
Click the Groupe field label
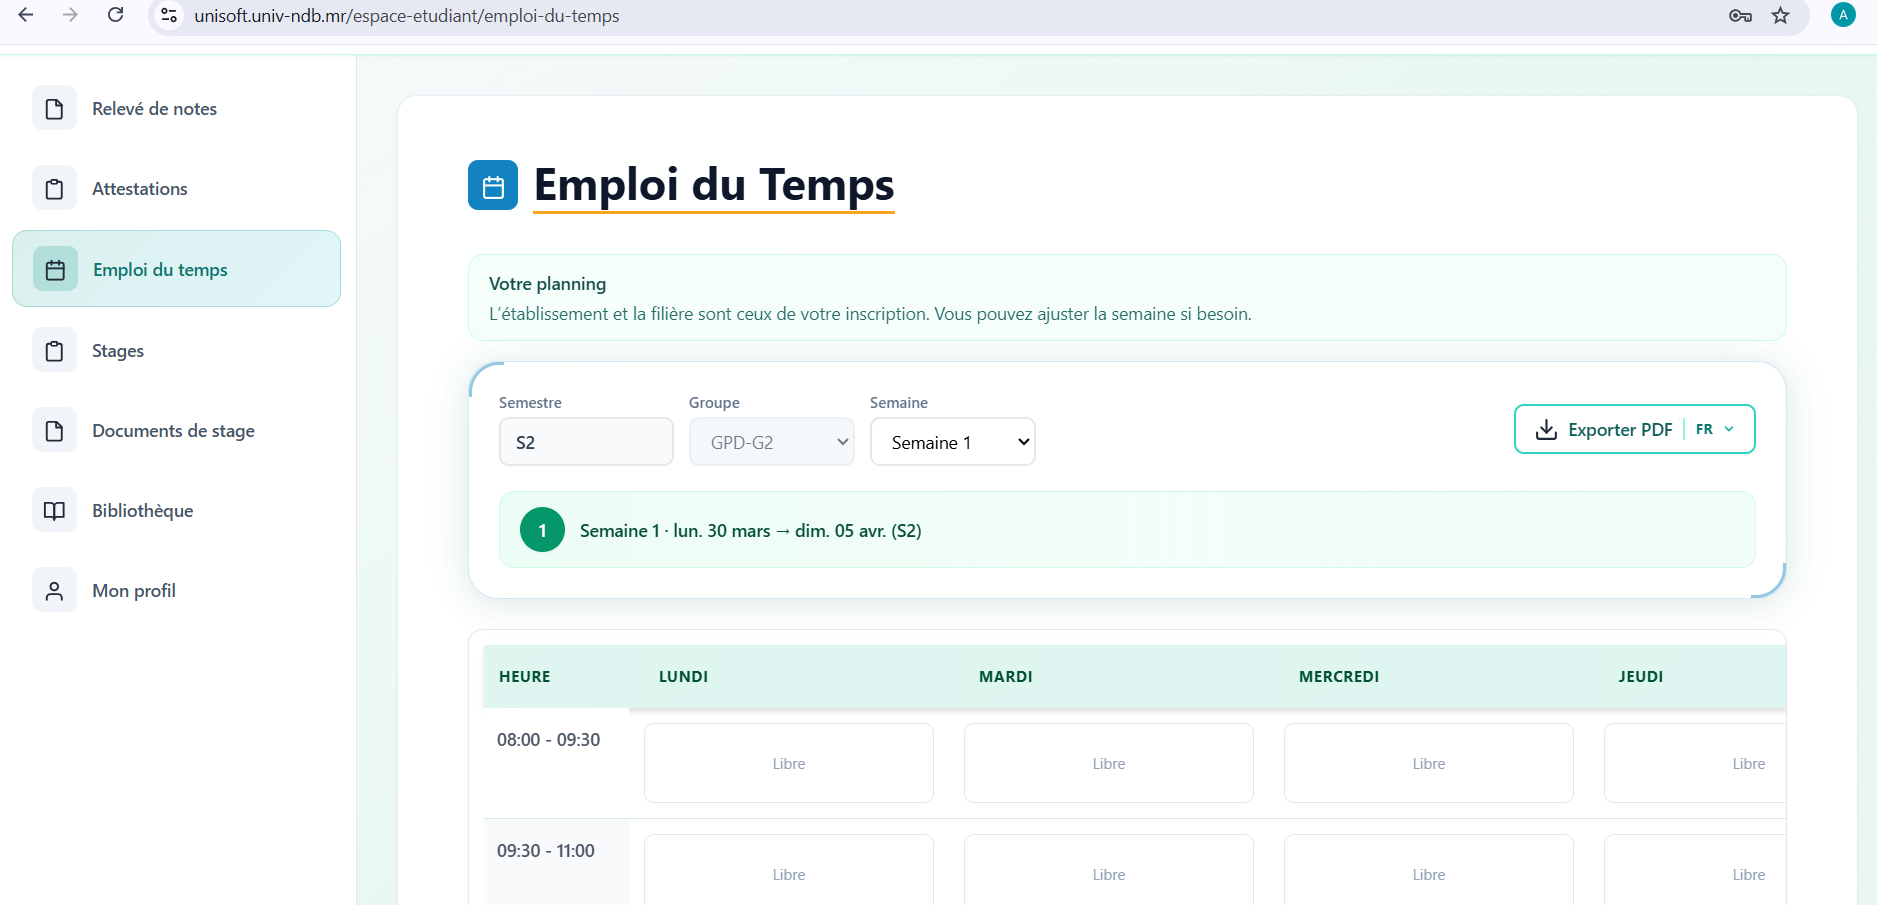pos(714,402)
